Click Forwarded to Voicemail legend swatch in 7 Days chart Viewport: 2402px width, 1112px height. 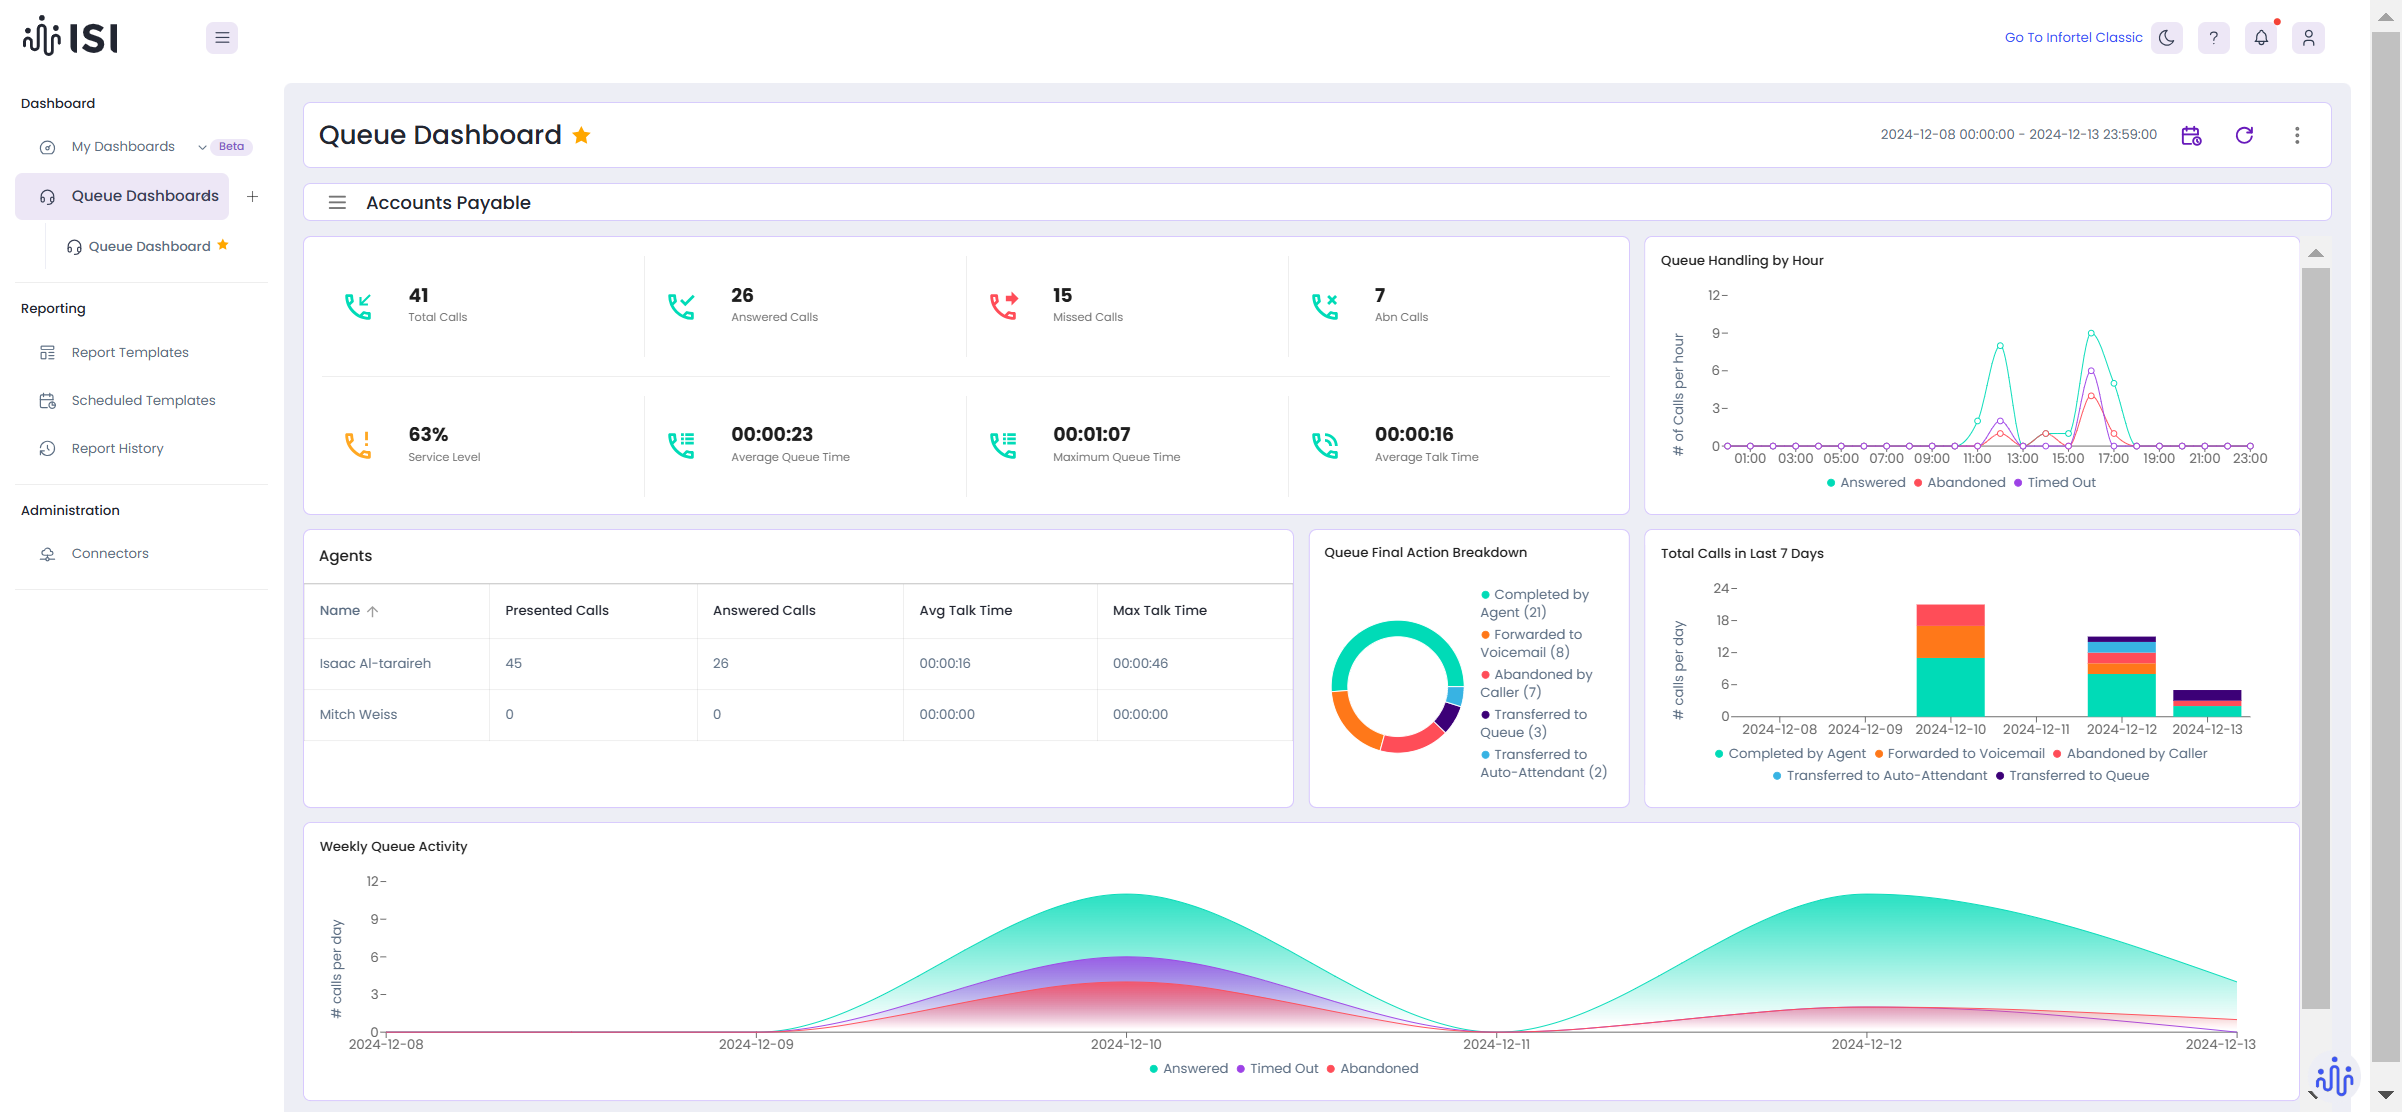[1879, 754]
